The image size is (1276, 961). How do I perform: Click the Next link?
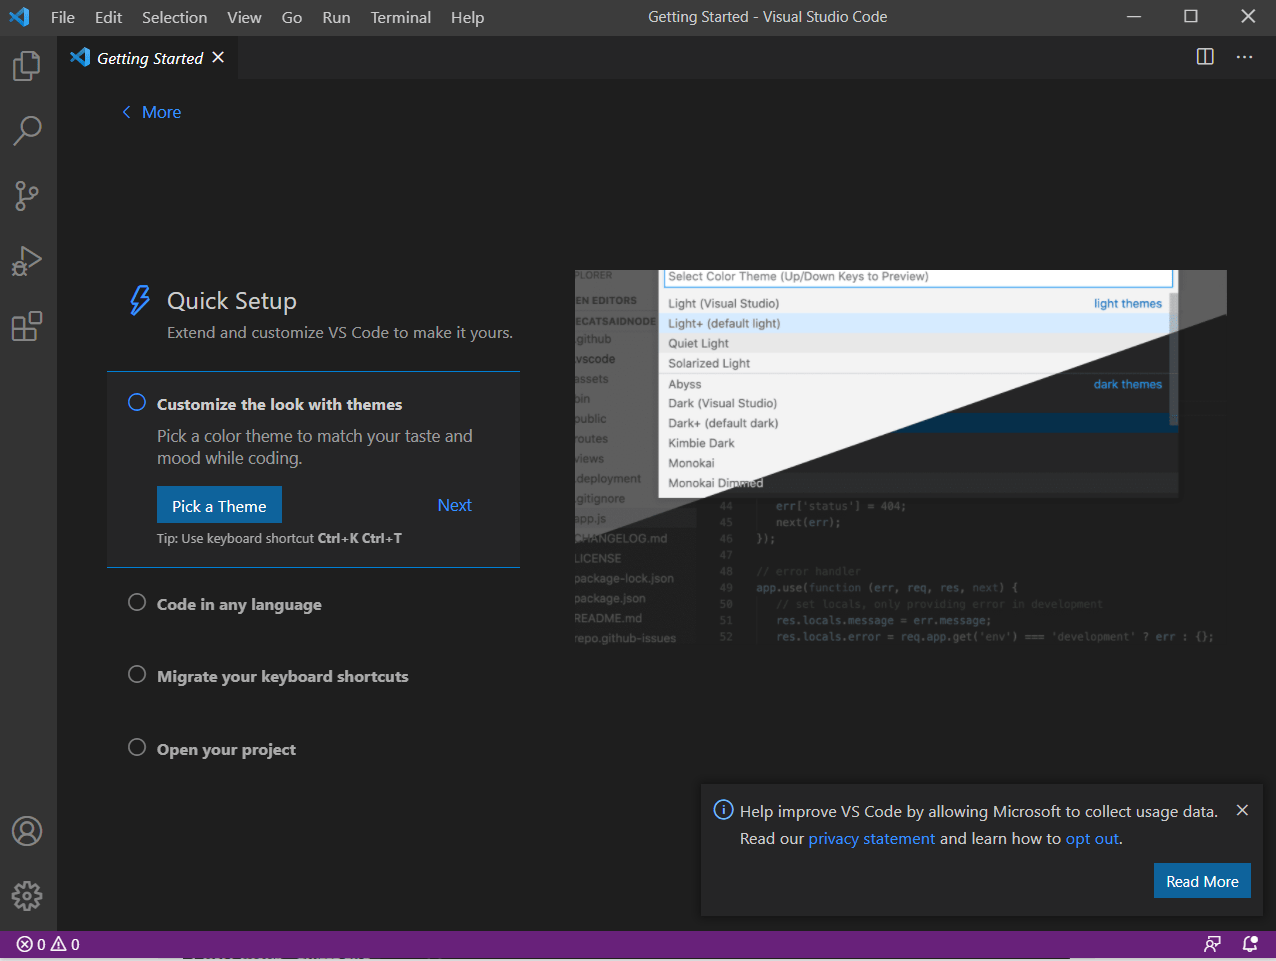454,505
